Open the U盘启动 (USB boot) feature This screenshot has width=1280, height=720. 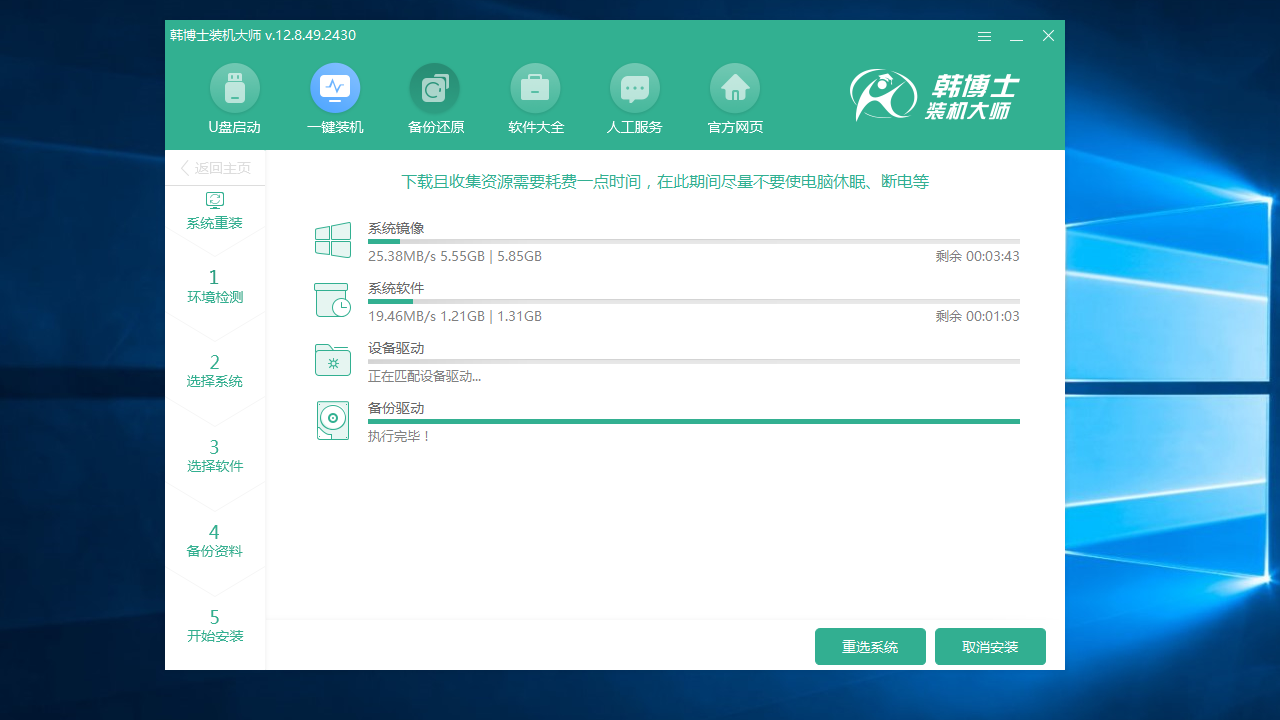[x=234, y=97]
